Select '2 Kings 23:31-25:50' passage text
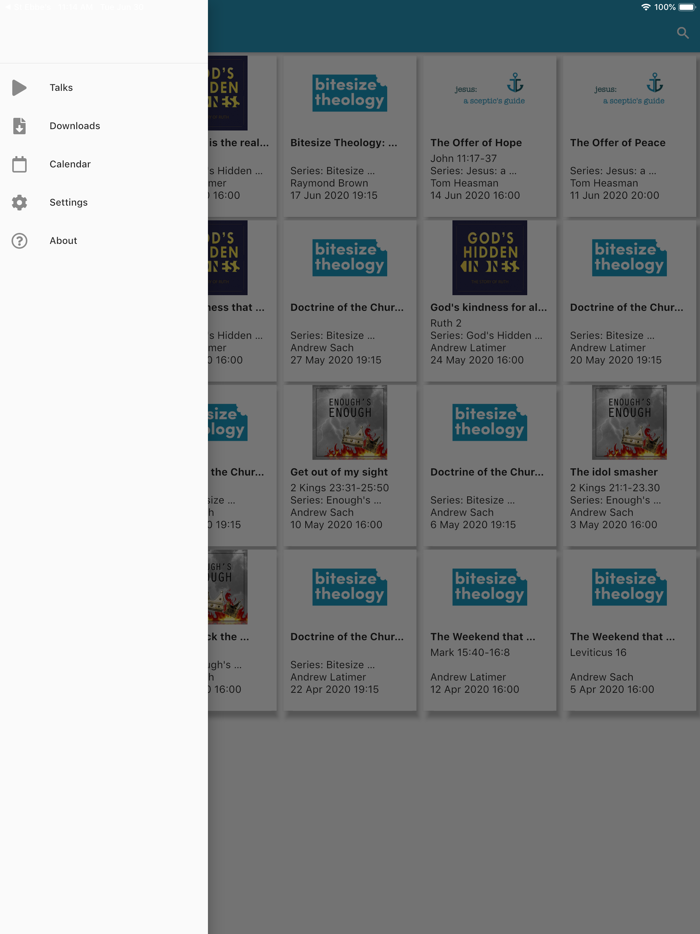Image resolution: width=700 pixels, height=934 pixels. (x=340, y=488)
